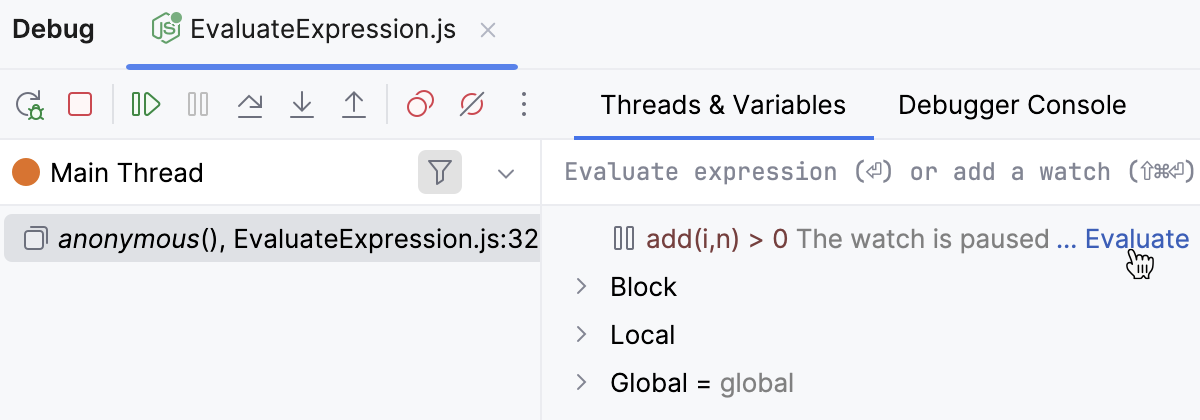Toggle the thread filter button
The height and width of the screenshot is (420, 1200).
tap(439, 173)
